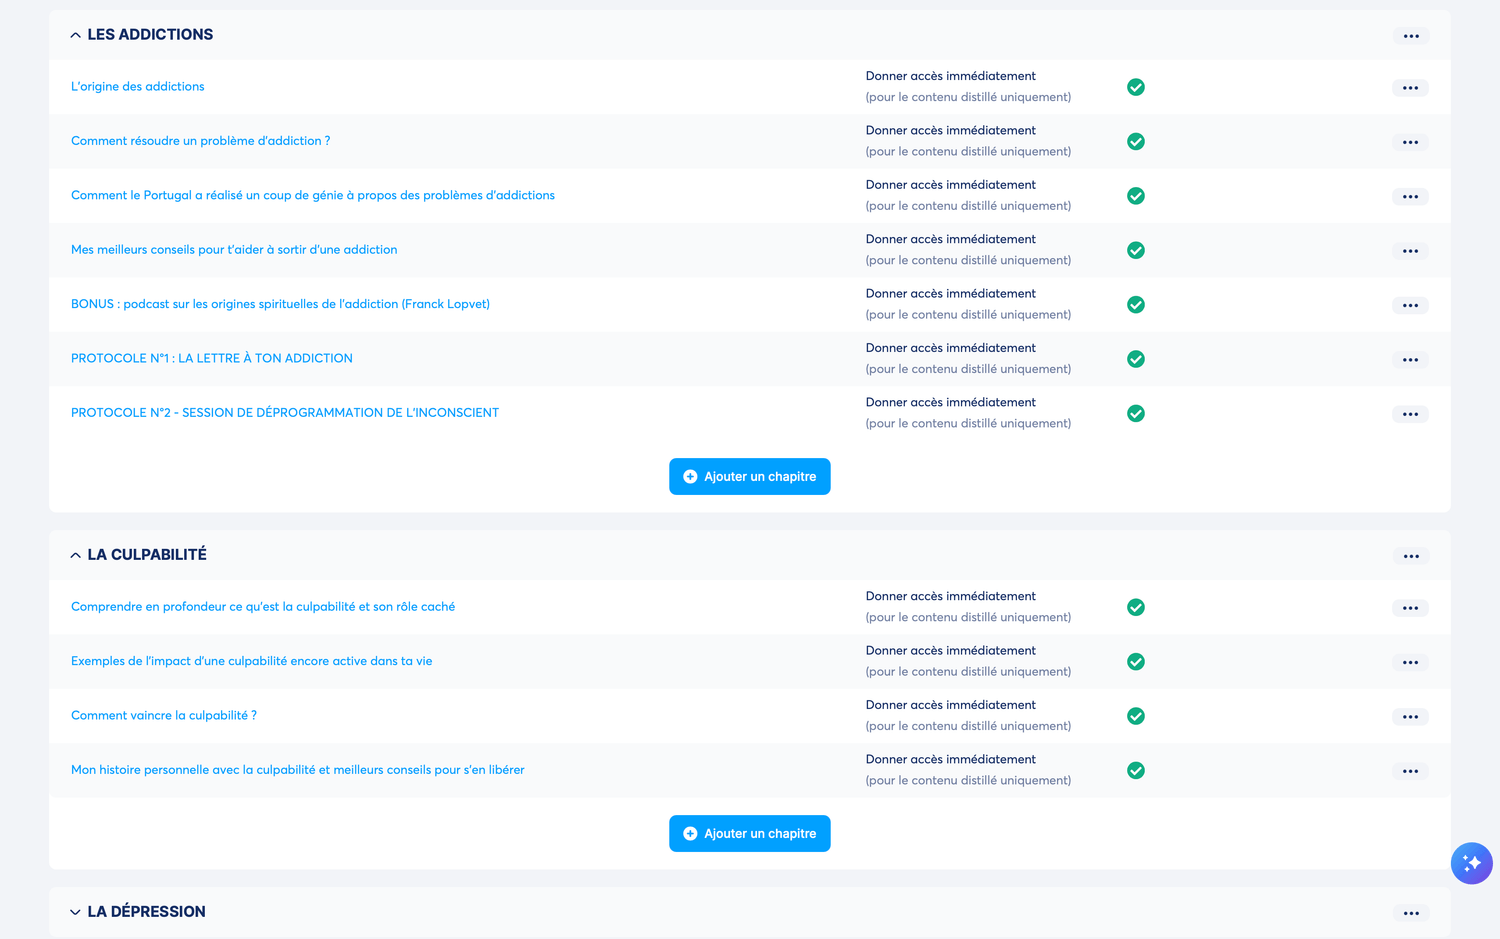
Task: Click the LA DÉPRESSION section title
Action: point(146,912)
